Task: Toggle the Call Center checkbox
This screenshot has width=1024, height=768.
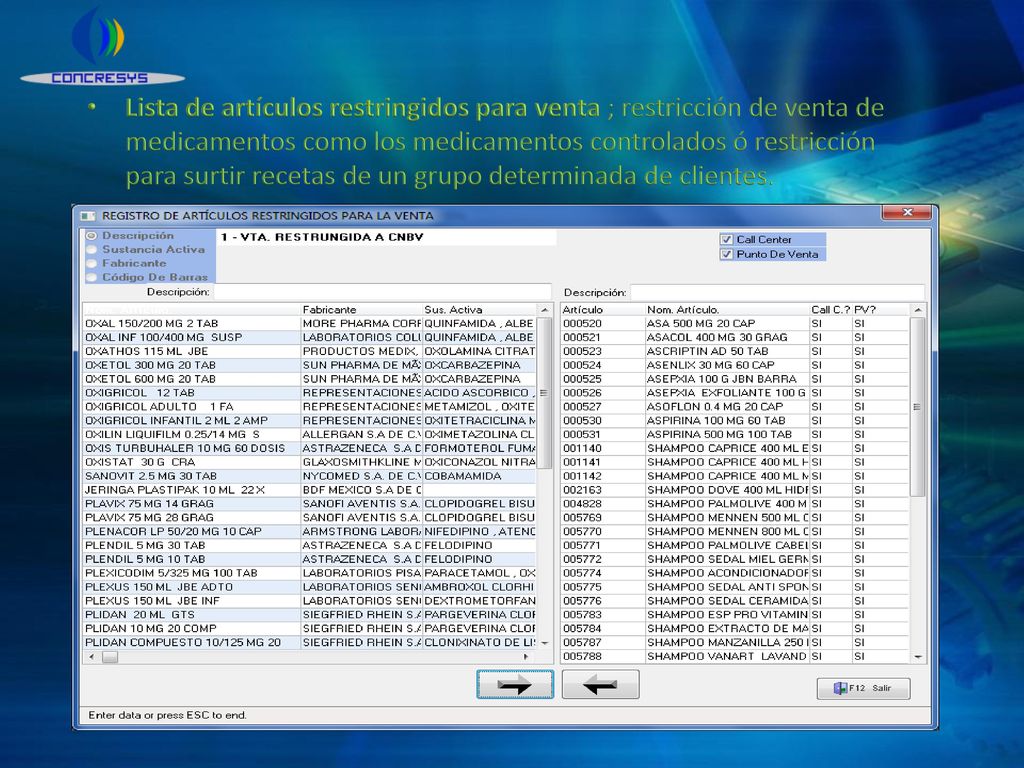Action: point(726,240)
